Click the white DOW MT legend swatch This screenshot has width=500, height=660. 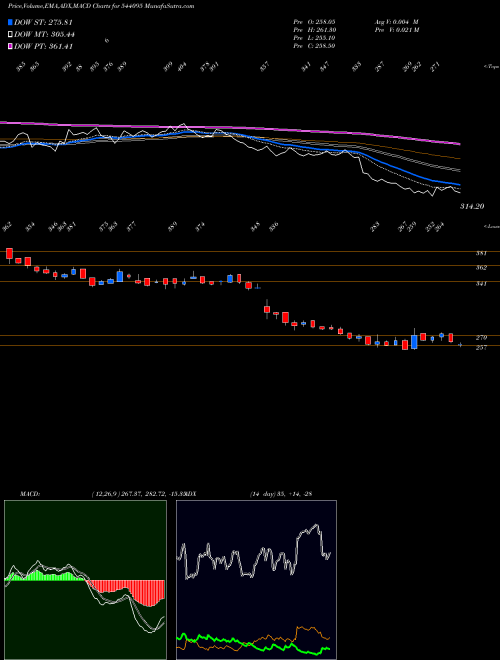click(x=10, y=34)
